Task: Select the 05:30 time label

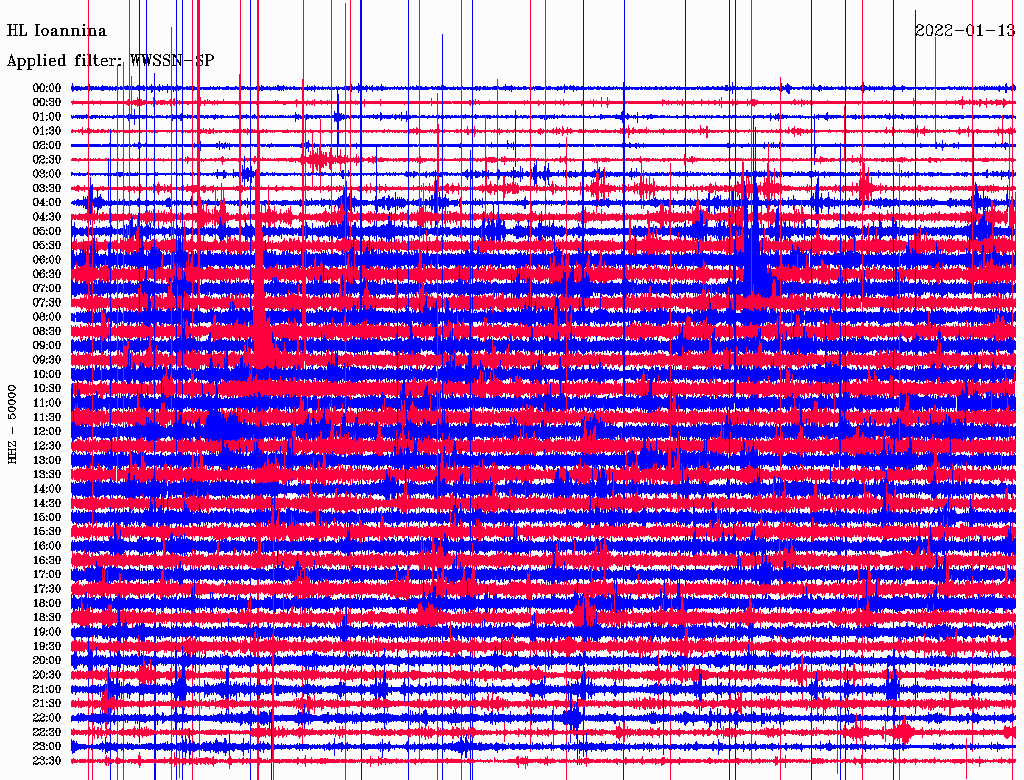Action: click(47, 246)
